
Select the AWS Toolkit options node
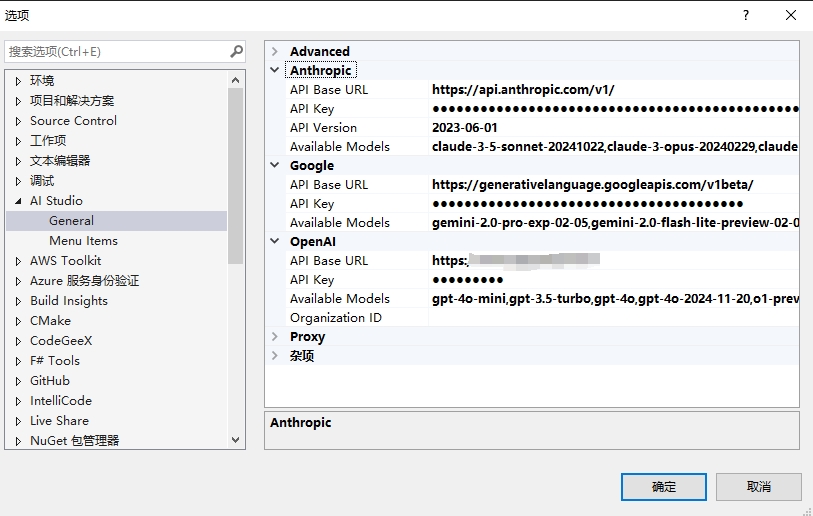point(65,261)
